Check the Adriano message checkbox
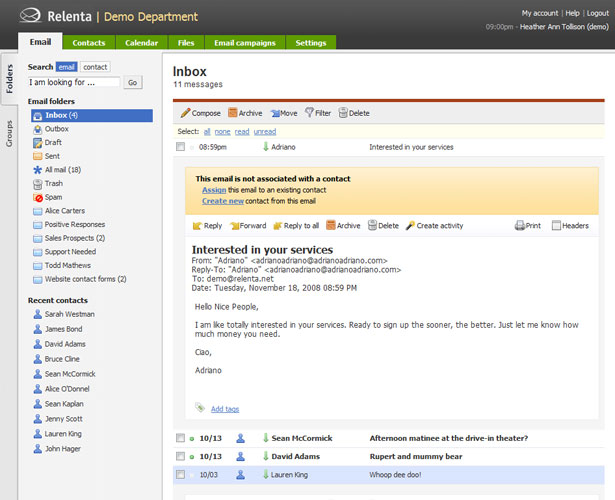 180,147
